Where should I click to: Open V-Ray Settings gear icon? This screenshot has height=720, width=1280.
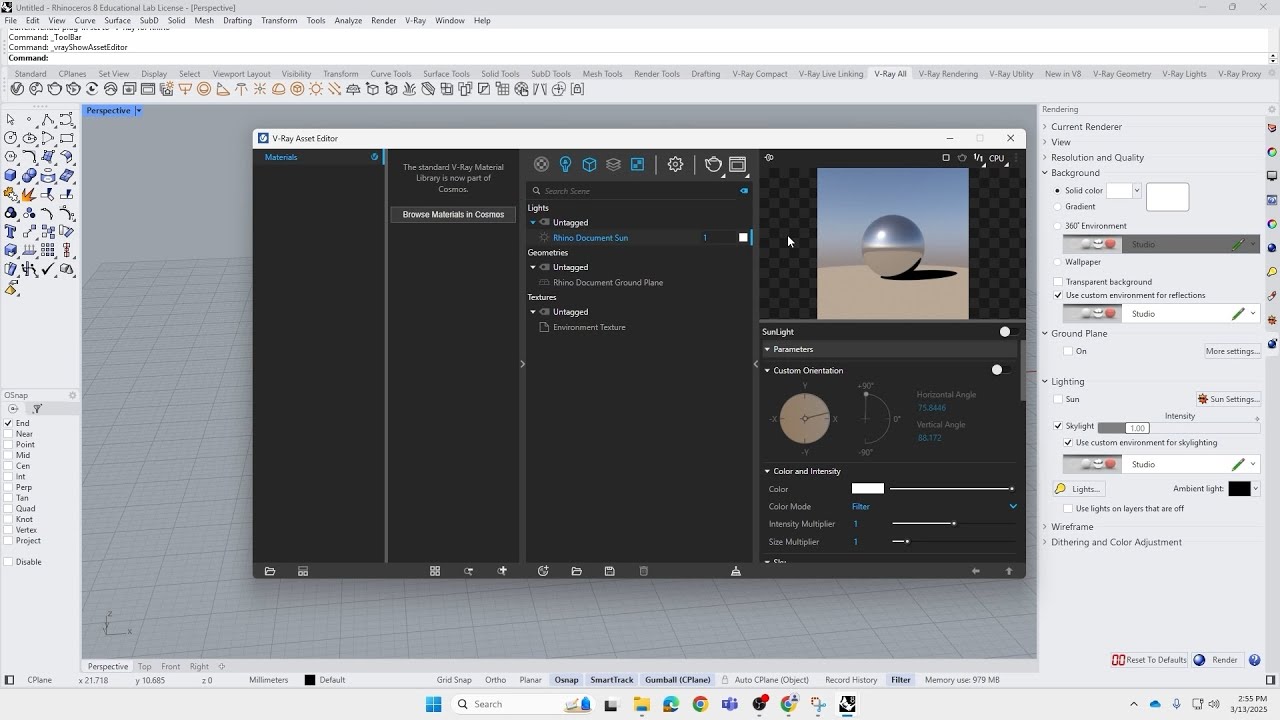click(675, 165)
